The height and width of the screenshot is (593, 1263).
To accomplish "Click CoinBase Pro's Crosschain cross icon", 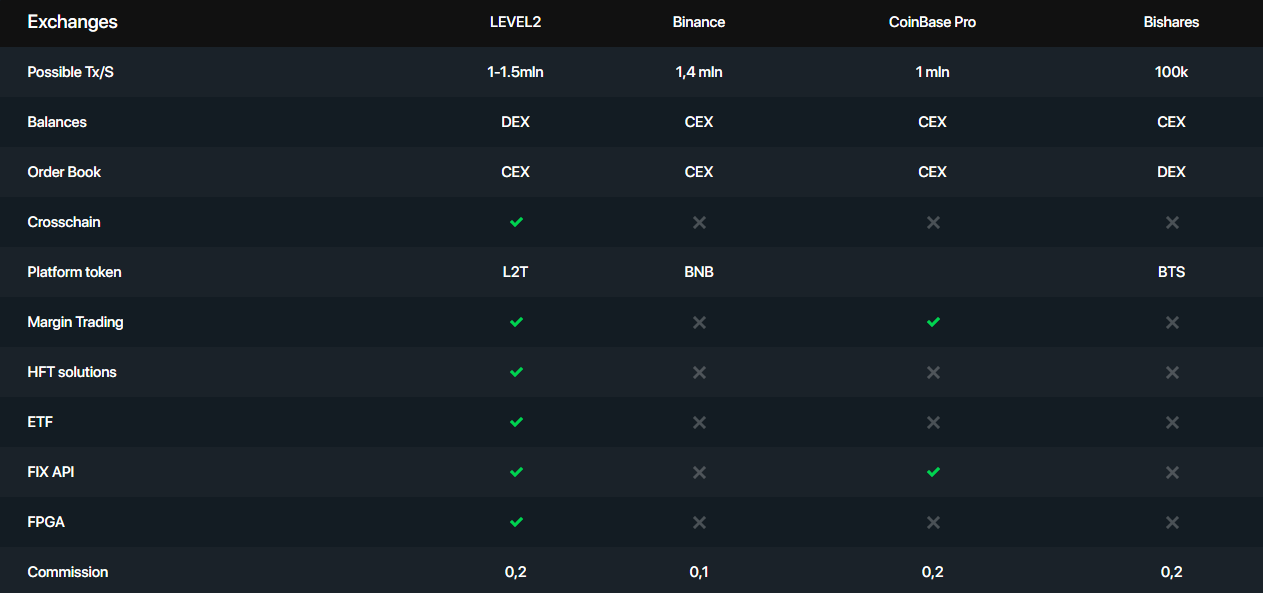I will click(x=933, y=222).
